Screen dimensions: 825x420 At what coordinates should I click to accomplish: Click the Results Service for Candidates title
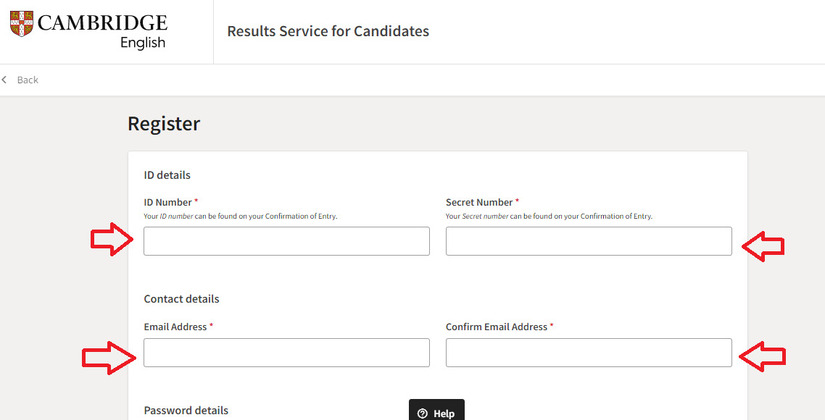pyautogui.click(x=328, y=31)
